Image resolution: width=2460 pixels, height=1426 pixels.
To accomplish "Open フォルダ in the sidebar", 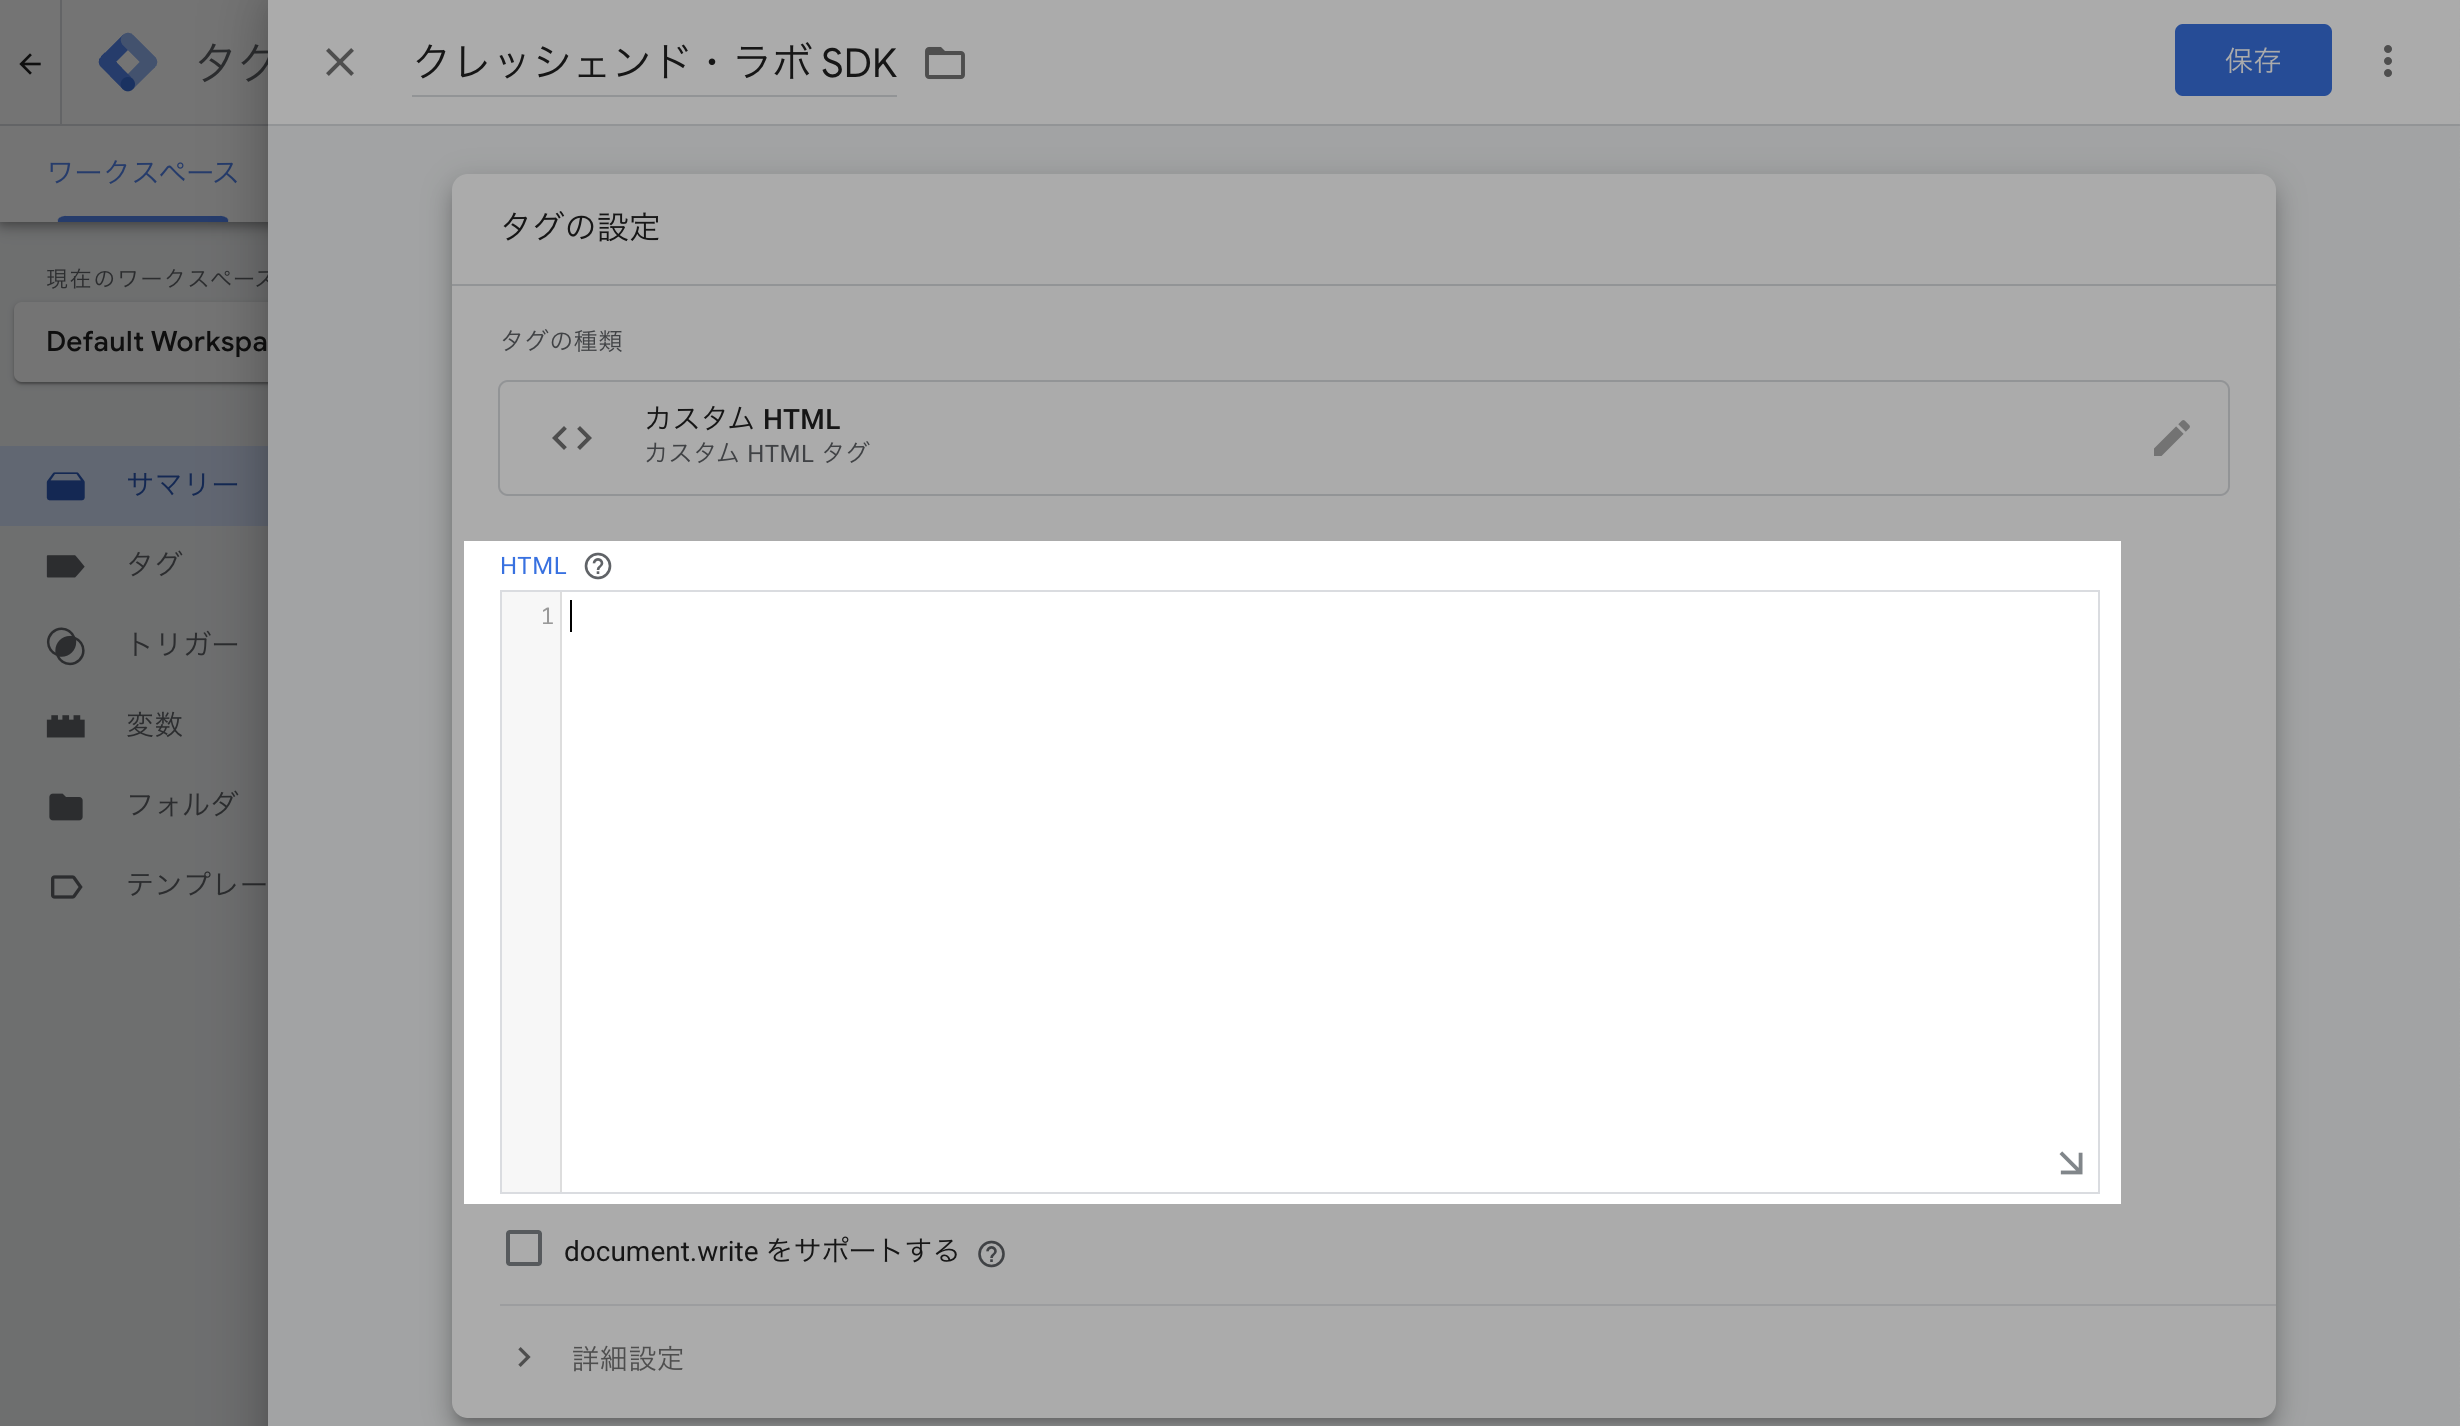I will click(x=134, y=805).
